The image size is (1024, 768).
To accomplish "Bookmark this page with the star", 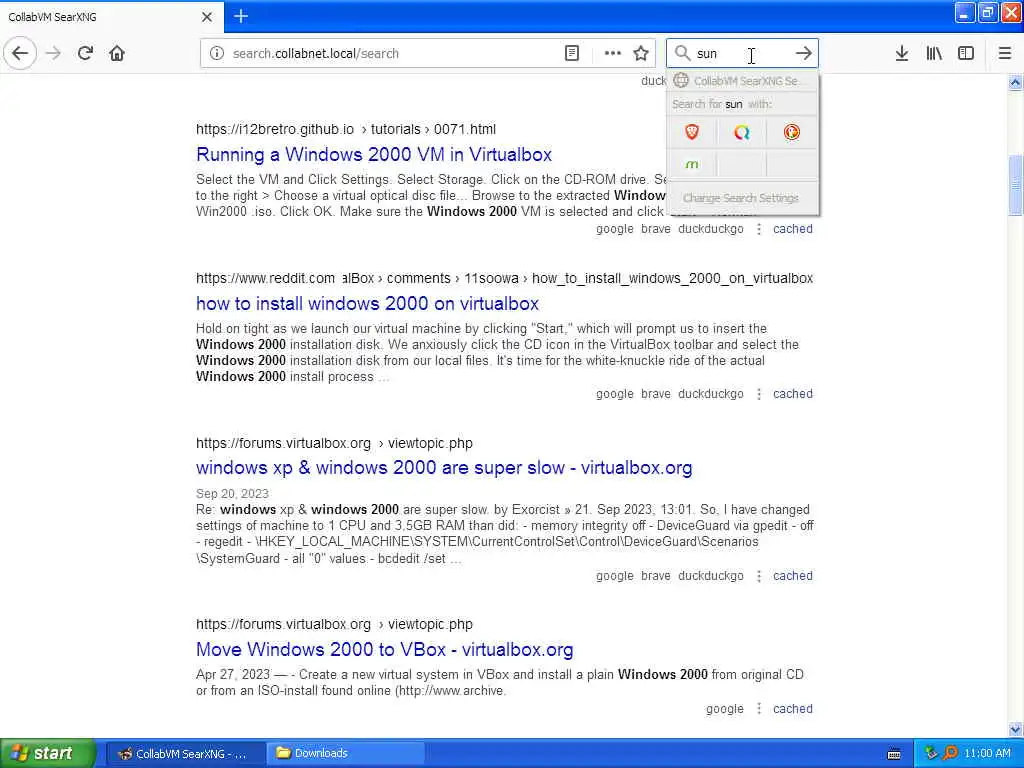I will [x=641, y=54].
